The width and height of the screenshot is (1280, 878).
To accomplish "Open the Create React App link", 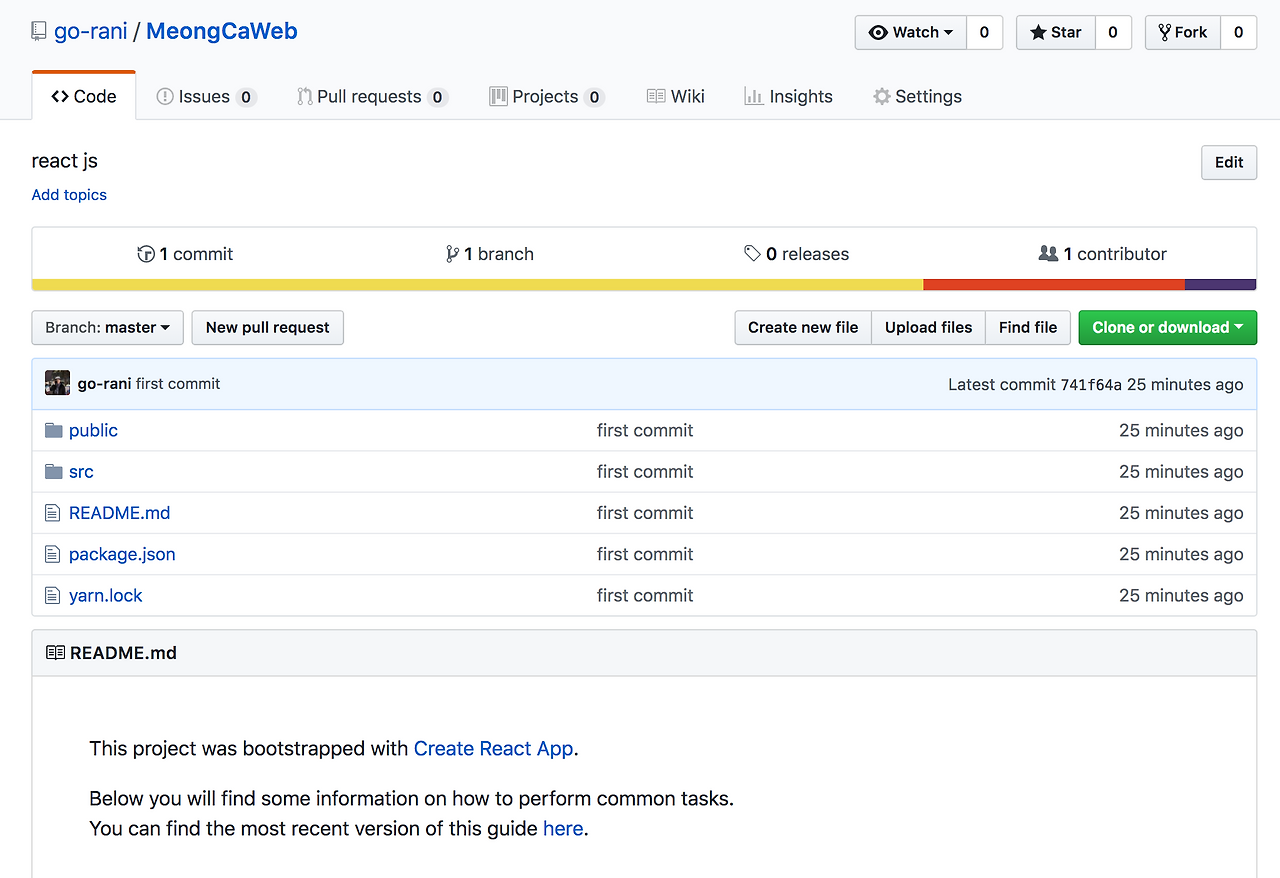I will point(493,748).
